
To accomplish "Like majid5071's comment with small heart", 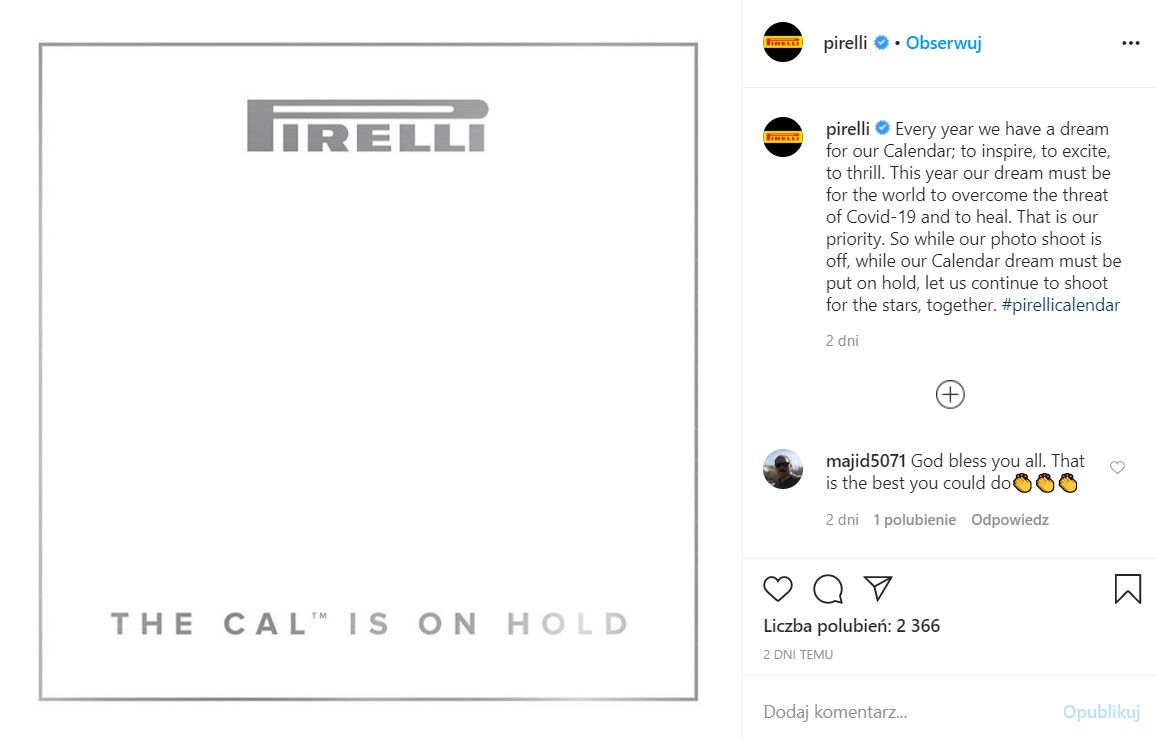I will [1118, 467].
